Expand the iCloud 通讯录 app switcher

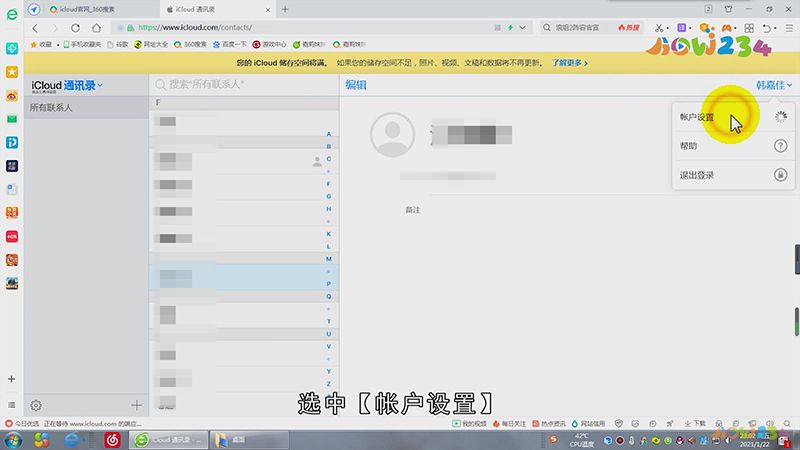click(67, 86)
